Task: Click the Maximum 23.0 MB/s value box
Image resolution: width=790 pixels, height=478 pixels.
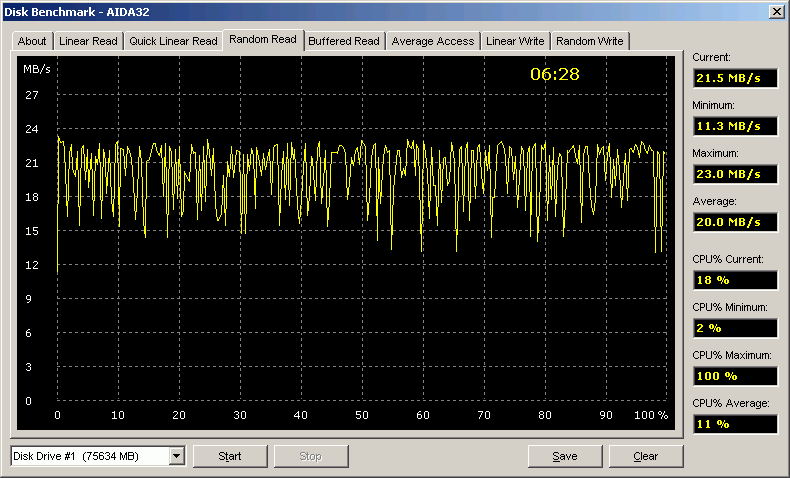Action: [734, 174]
